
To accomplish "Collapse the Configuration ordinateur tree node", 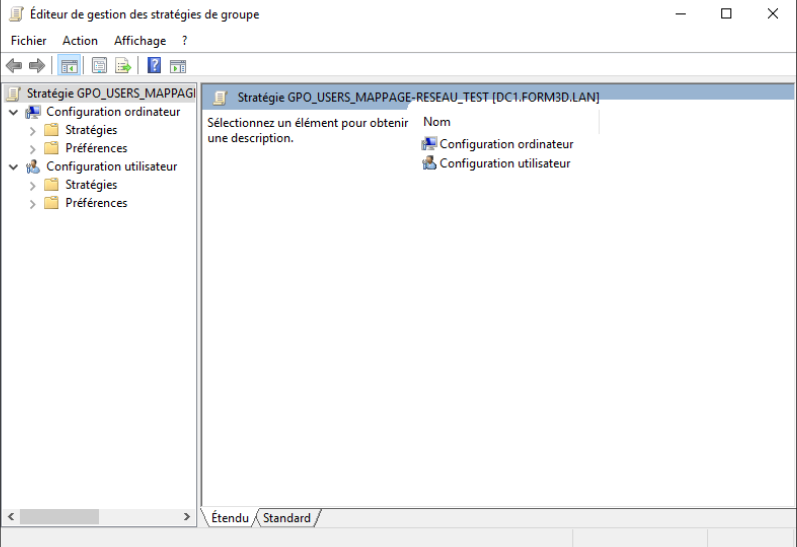I will 14,112.
